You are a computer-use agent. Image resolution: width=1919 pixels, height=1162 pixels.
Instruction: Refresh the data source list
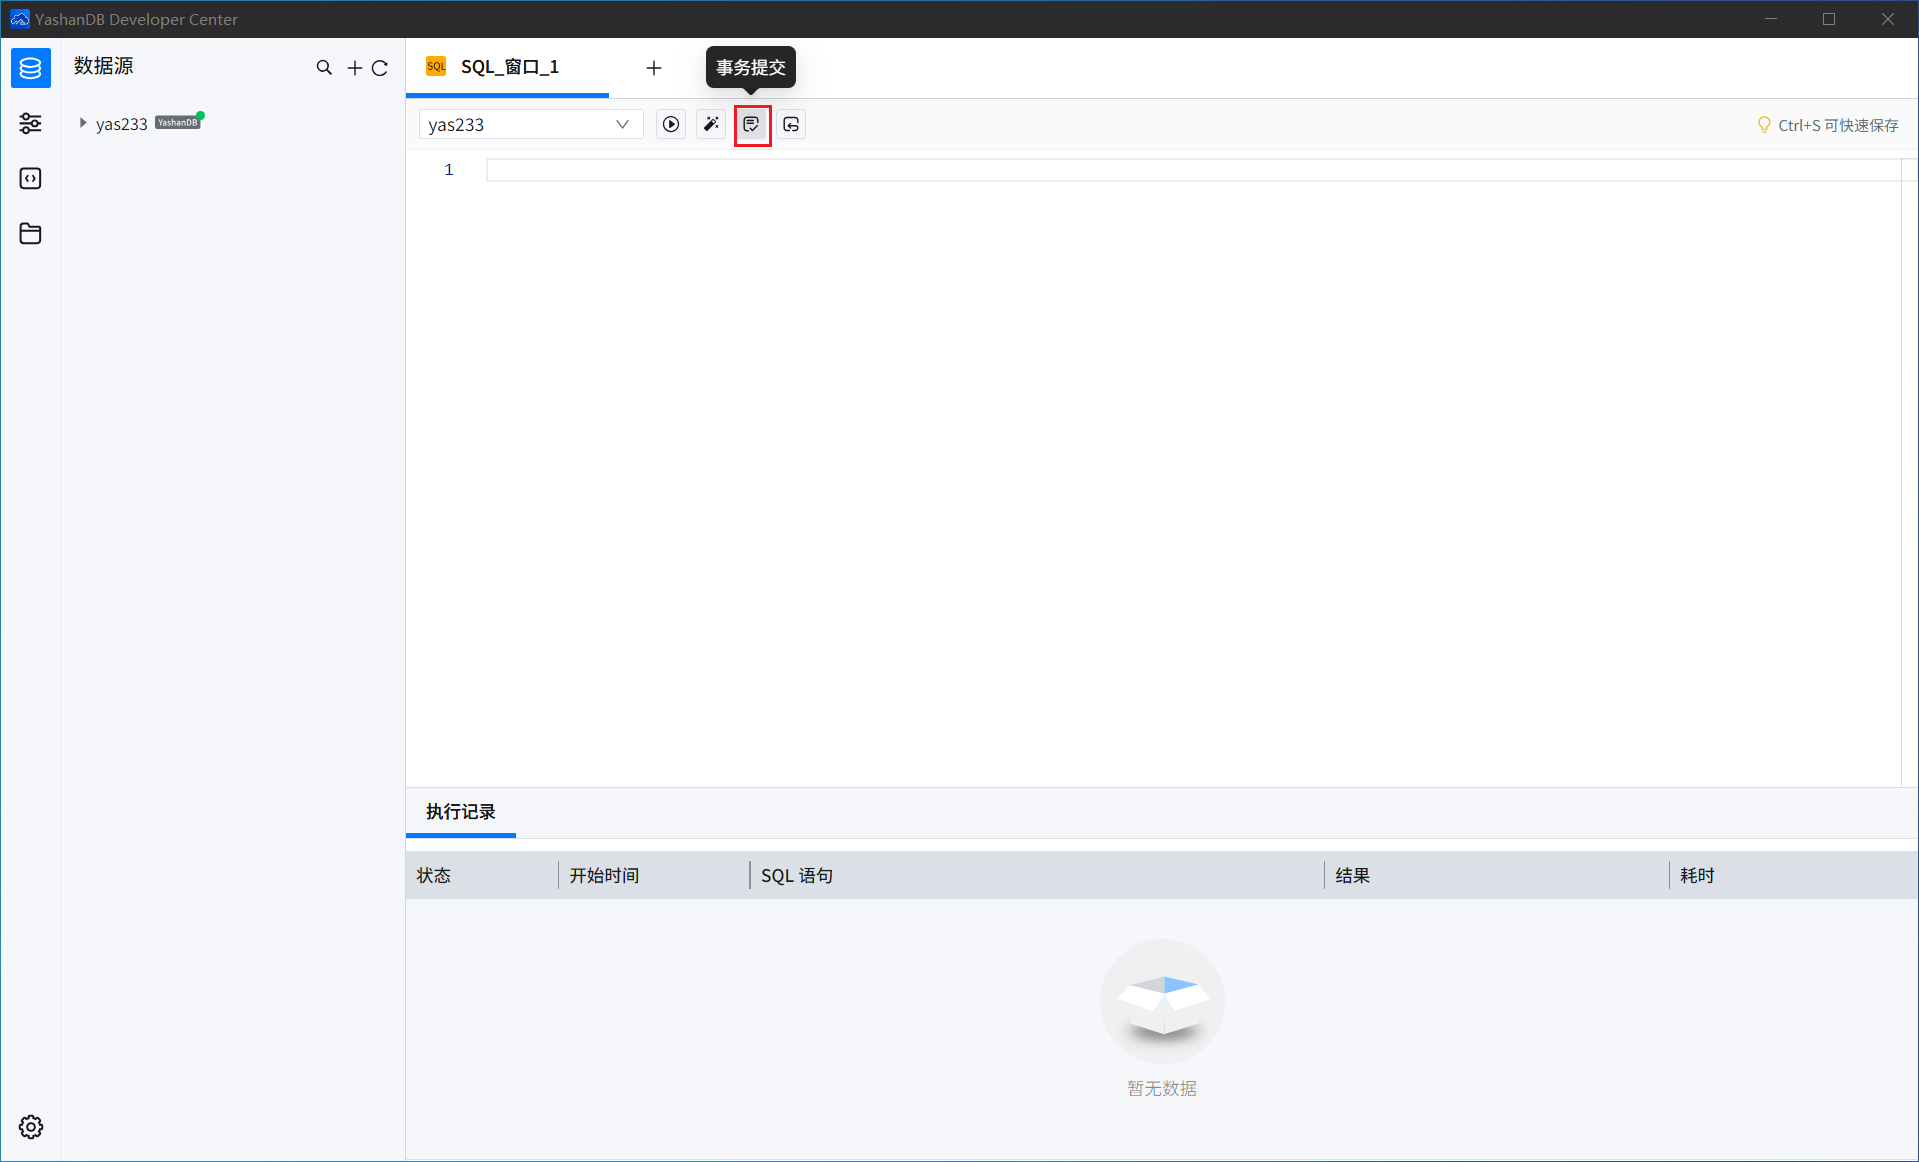pos(380,68)
